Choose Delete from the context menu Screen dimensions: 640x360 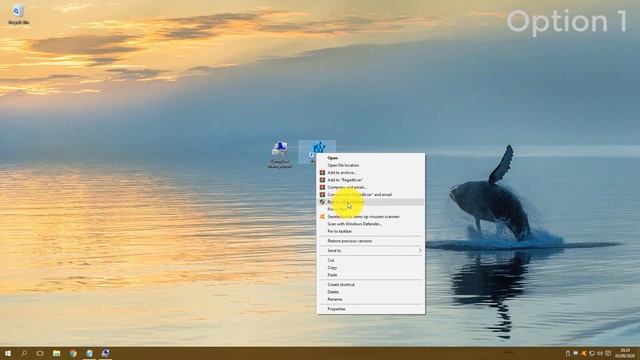tap(371, 292)
